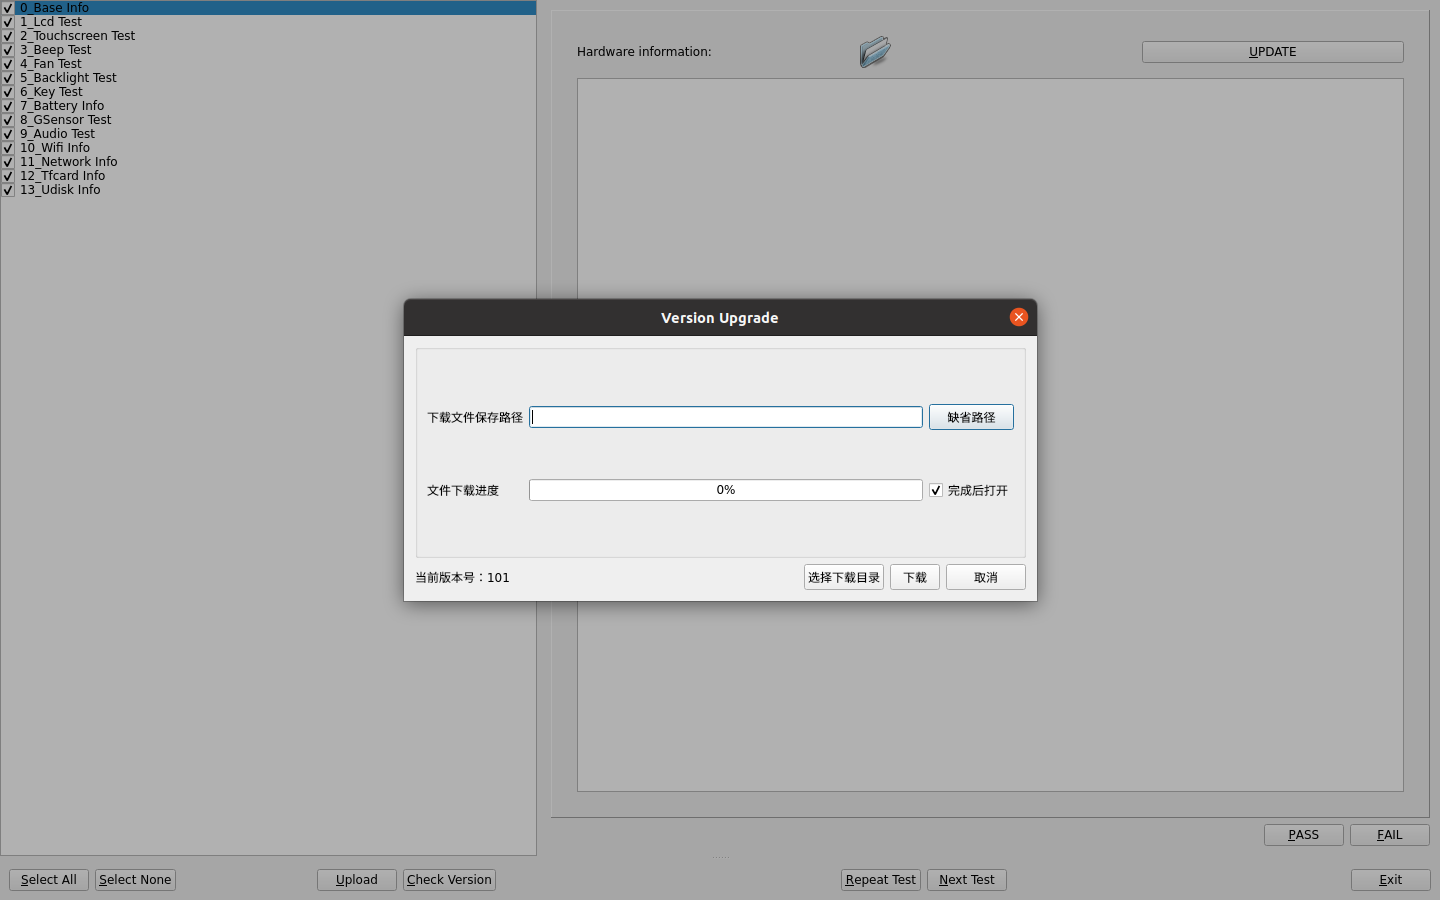
Task: Select the 1_Lcd Test list row
Action: 268,22
